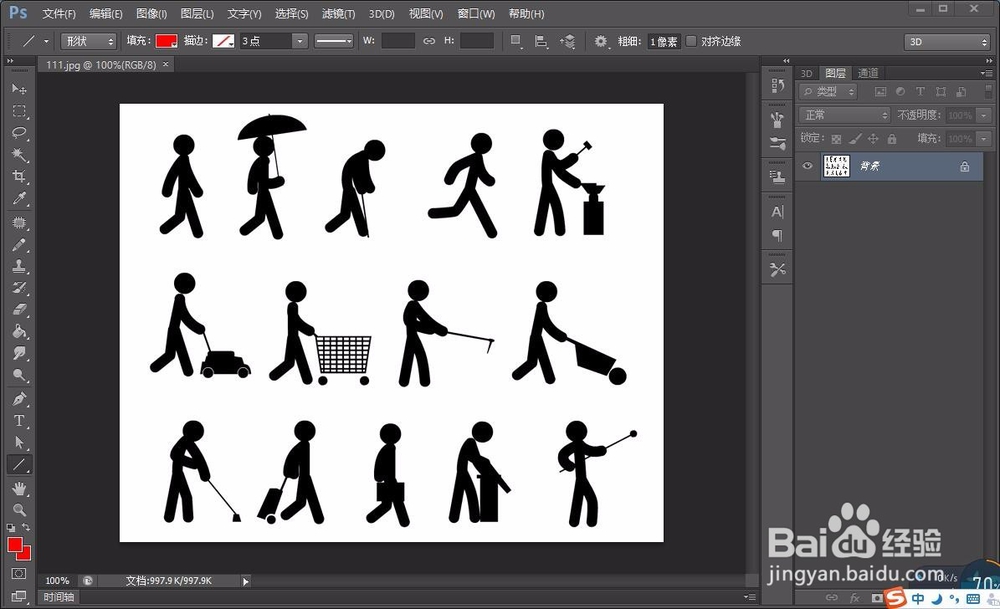The width and height of the screenshot is (1000, 609).
Task: Toggle lock transparent pixels
Action: point(836,138)
